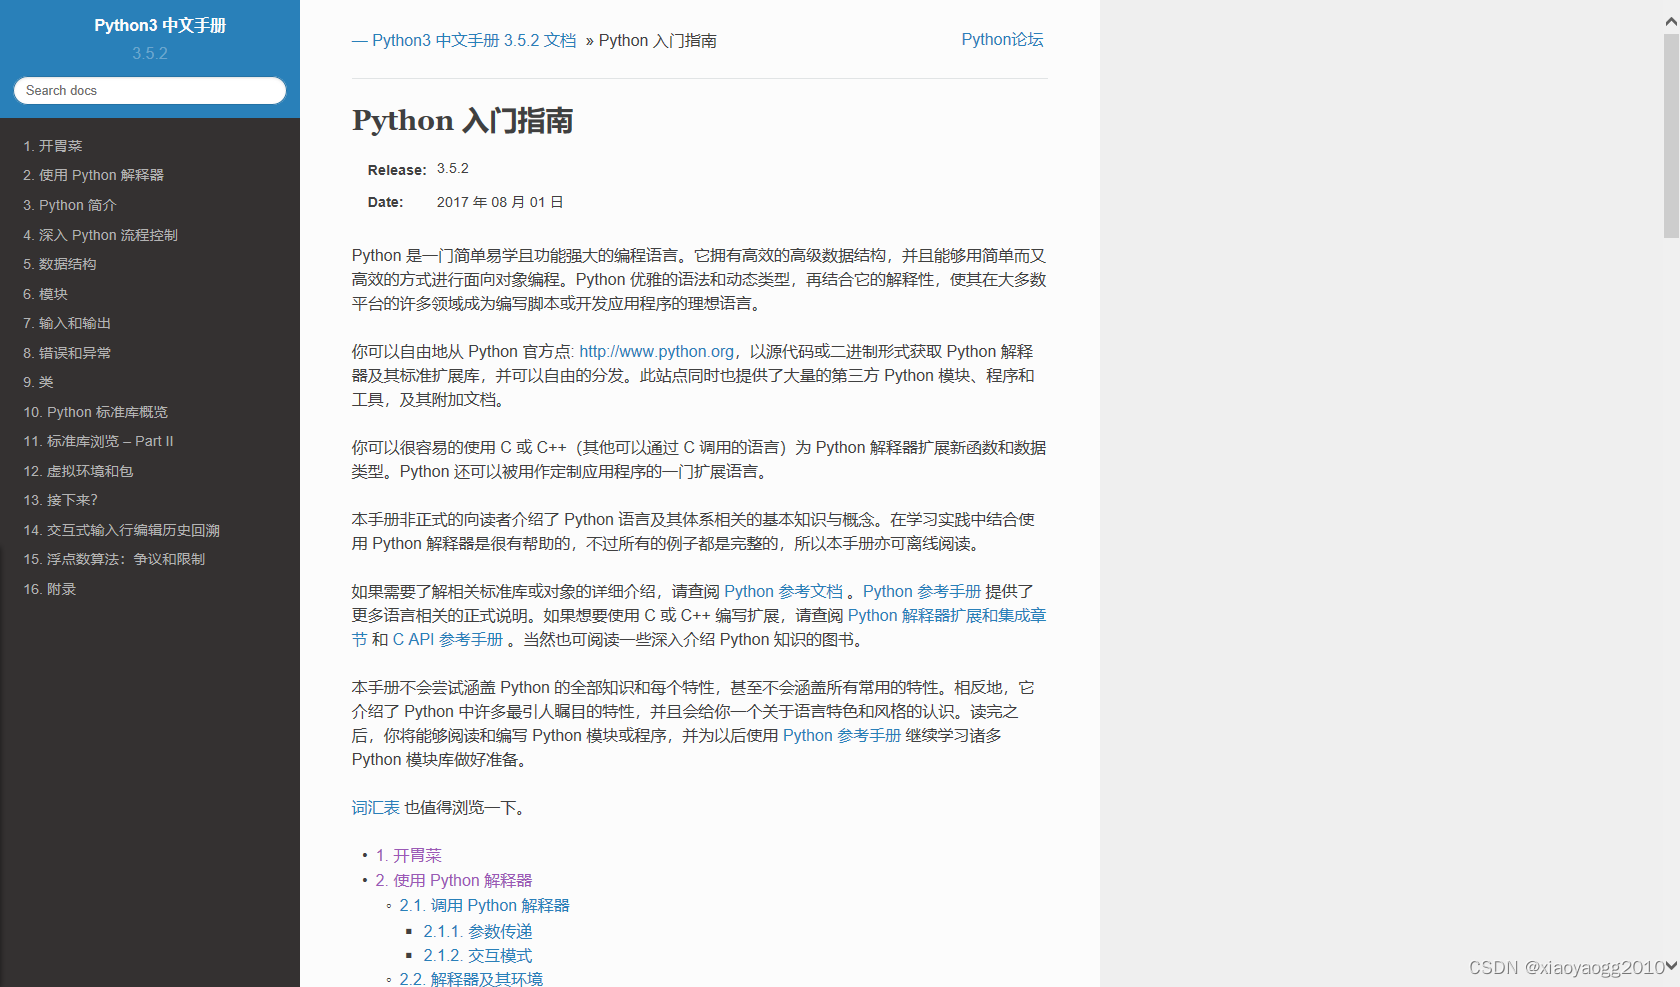
Task: Open the C API 参考手册 link
Action: pyautogui.click(x=448, y=639)
